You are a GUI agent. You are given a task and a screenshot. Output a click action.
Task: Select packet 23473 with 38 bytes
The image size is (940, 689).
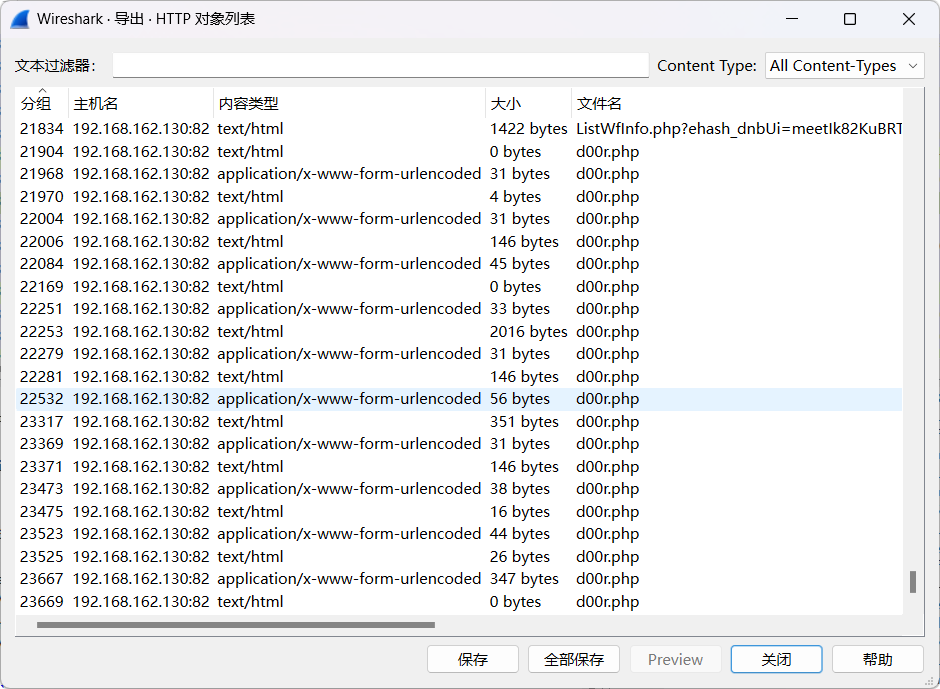click(x=459, y=489)
